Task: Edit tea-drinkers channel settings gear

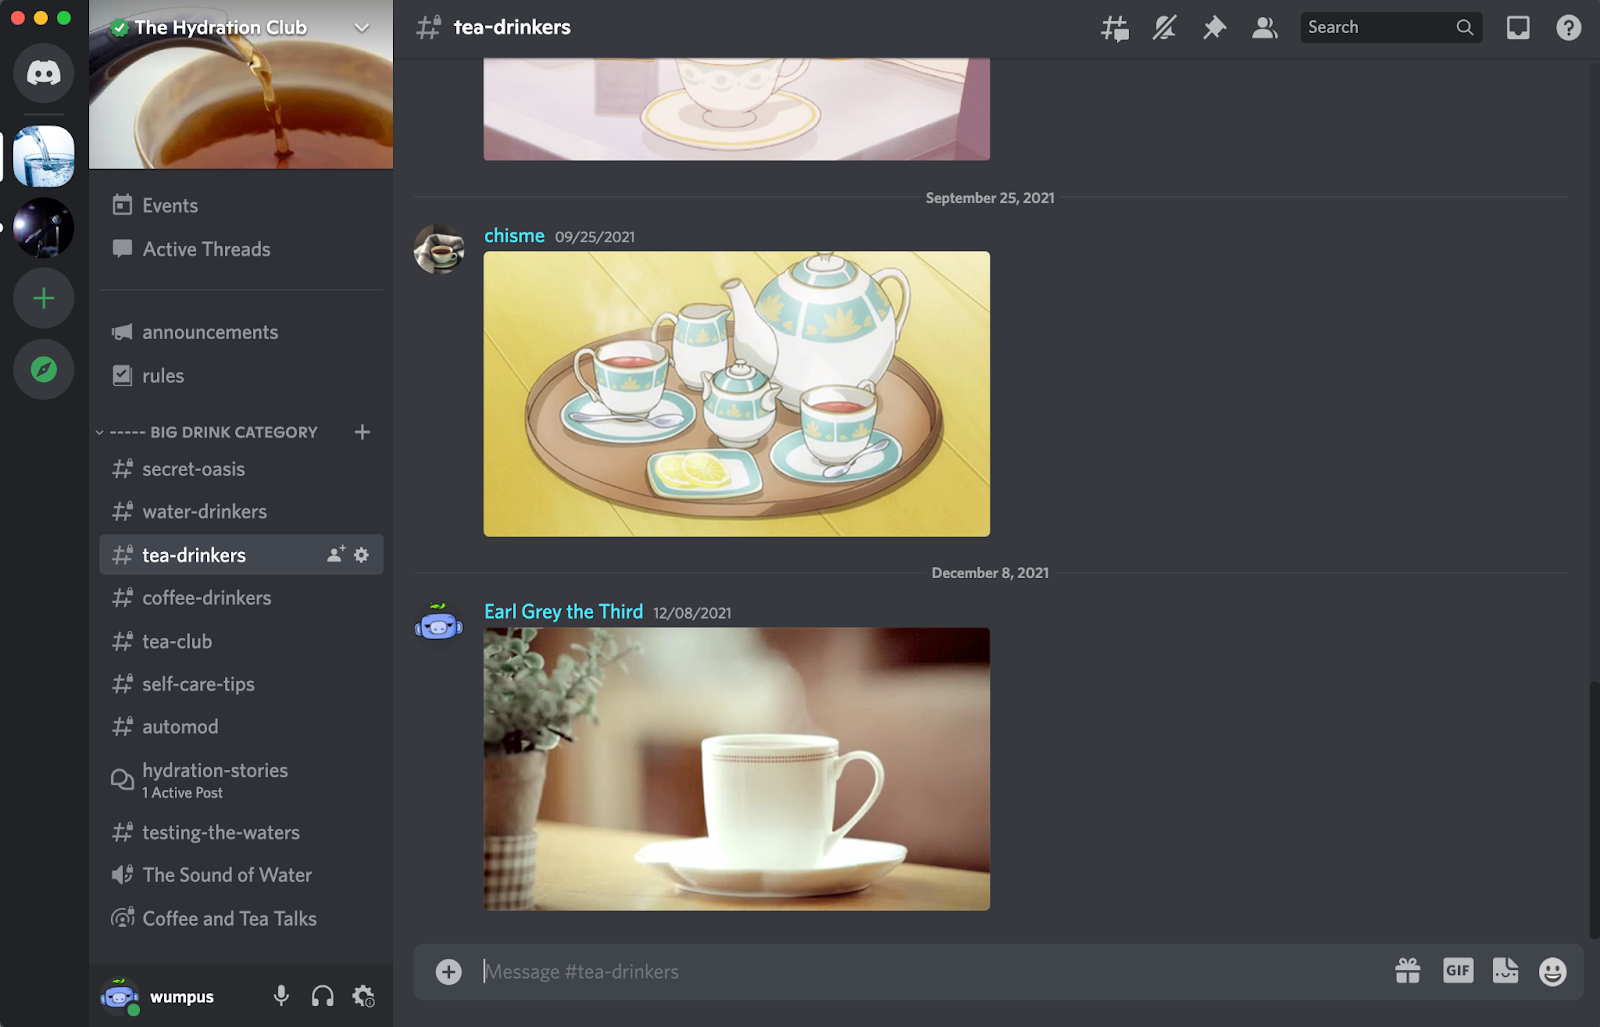Action: (x=362, y=555)
